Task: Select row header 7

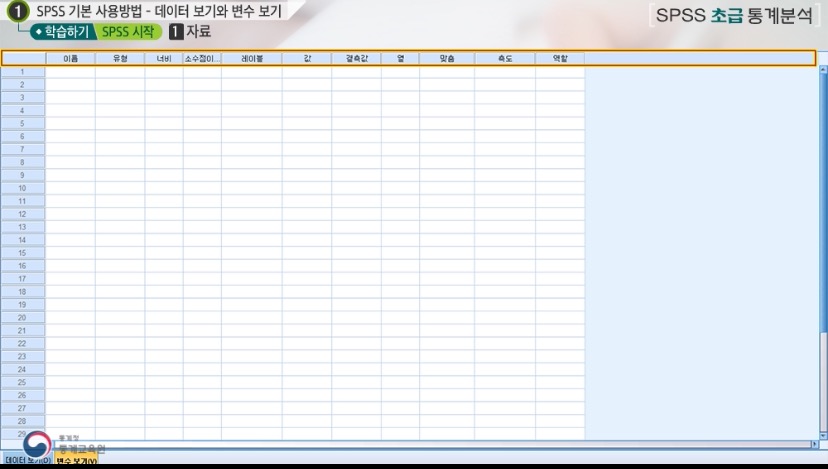Action: pyautogui.click(x=23, y=149)
